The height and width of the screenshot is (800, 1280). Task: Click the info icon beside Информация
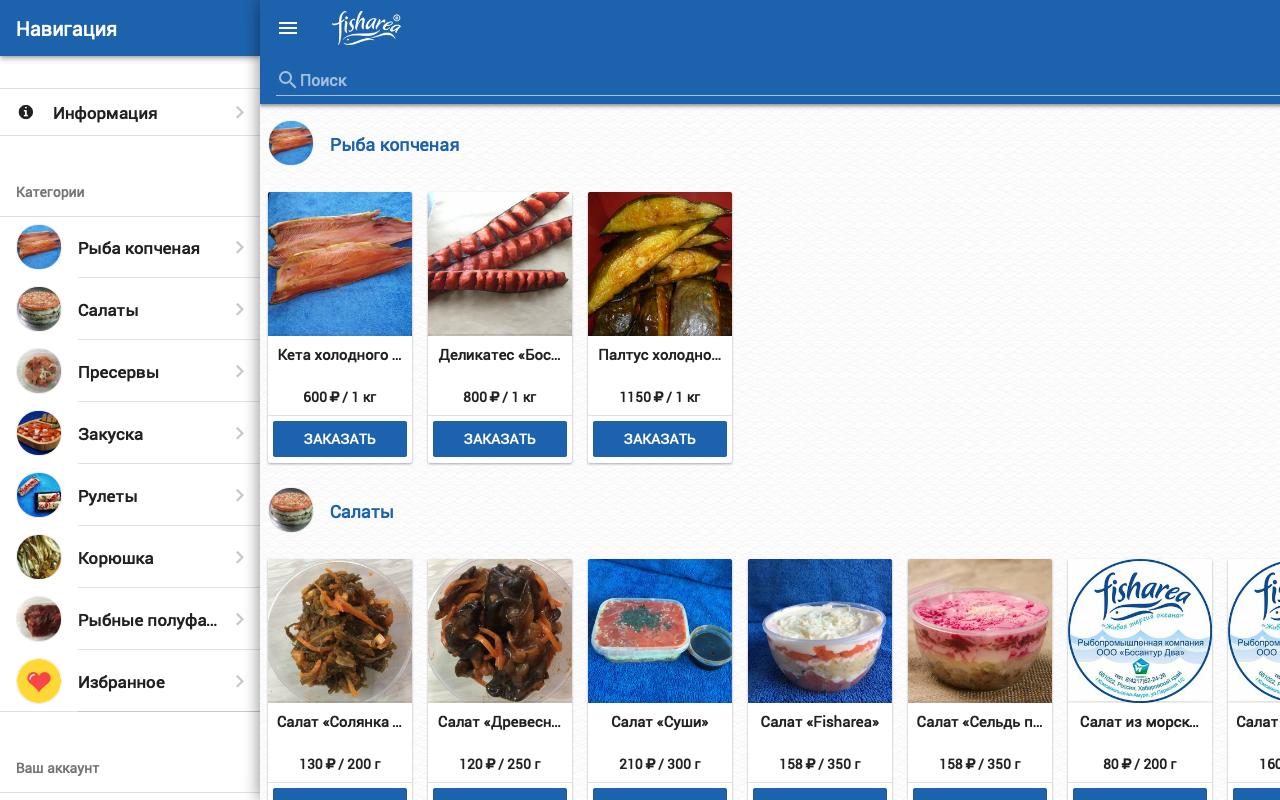(x=26, y=112)
